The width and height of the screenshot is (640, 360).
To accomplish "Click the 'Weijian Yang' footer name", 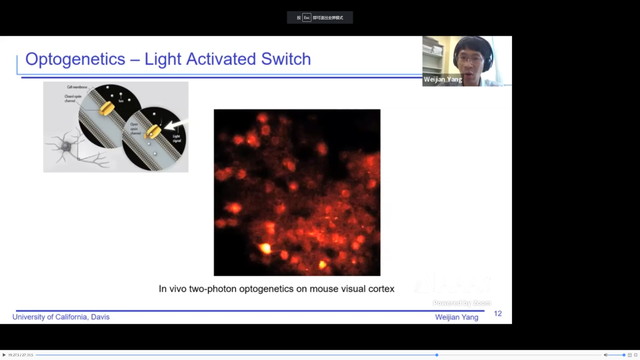I will (456, 317).
